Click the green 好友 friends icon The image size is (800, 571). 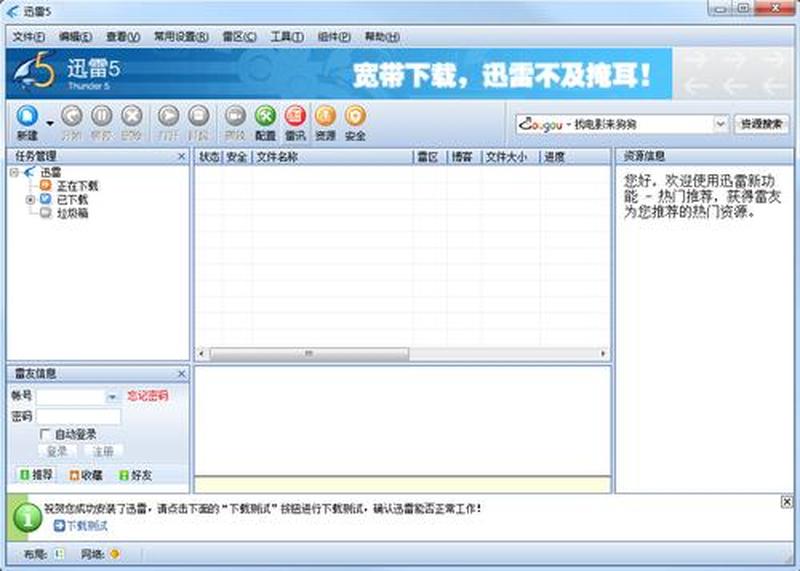123,475
